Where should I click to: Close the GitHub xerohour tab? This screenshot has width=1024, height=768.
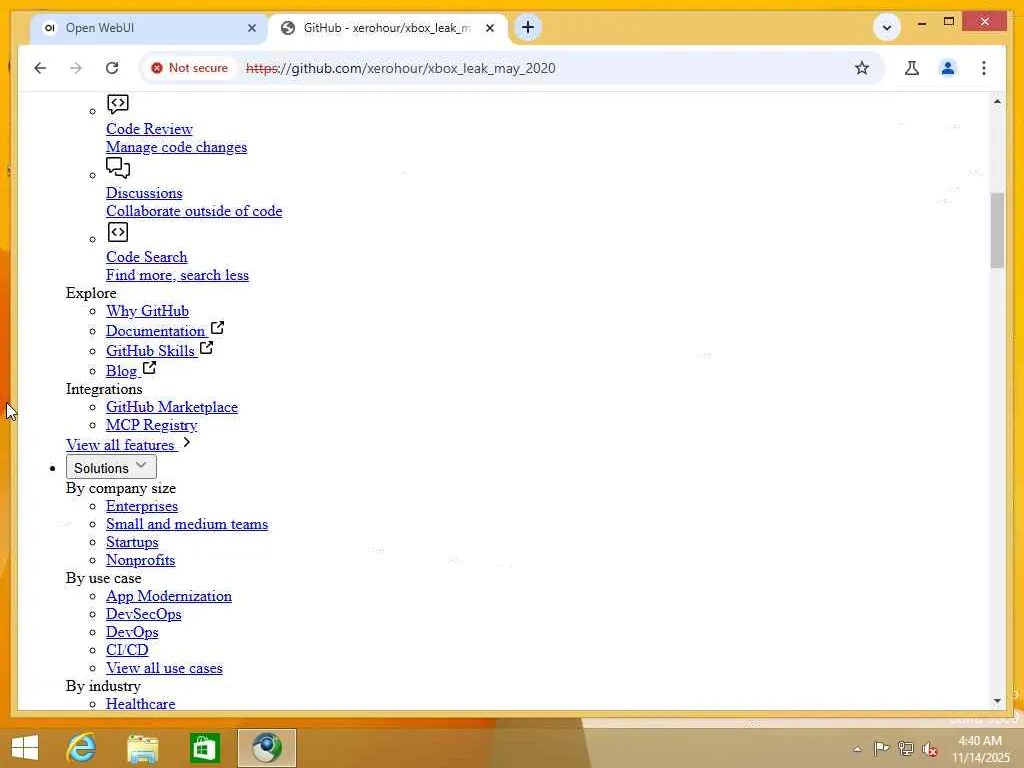pos(490,28)
